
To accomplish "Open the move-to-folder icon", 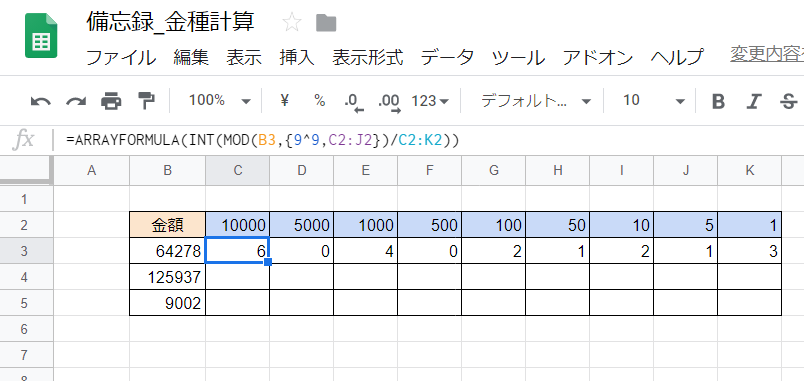I will [x=326, y=23].
